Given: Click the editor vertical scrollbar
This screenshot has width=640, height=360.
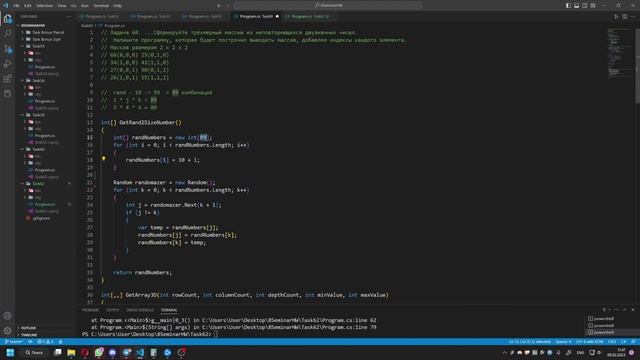Looking at the screenshot, I should pyautogui.click(x=637, y=65).
